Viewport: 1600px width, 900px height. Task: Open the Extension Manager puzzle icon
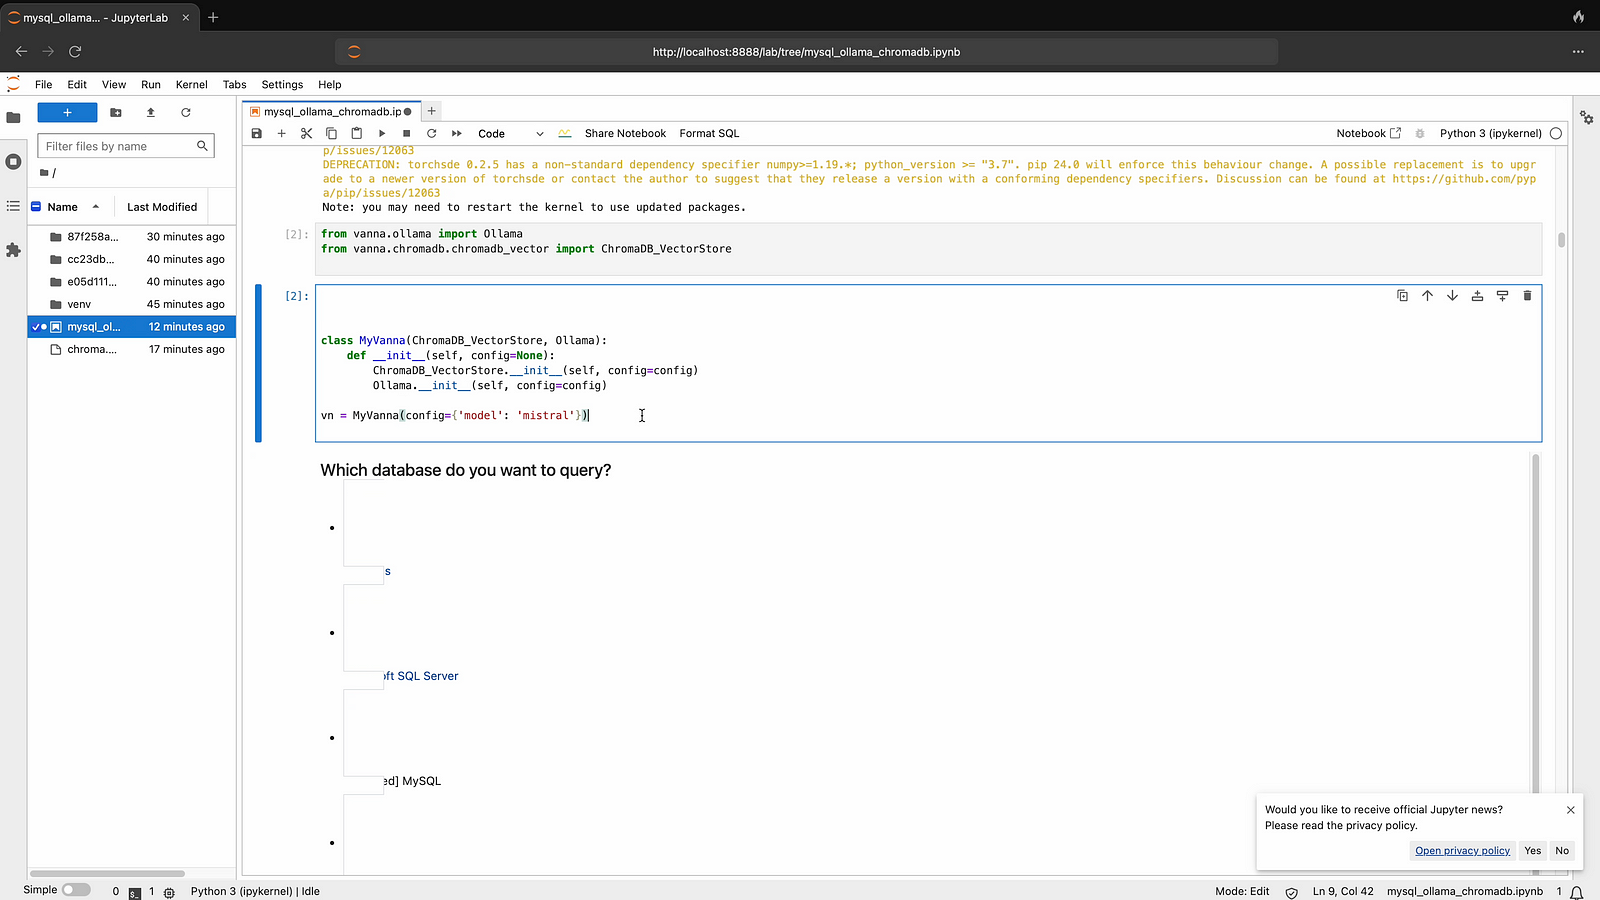[13, 250]
